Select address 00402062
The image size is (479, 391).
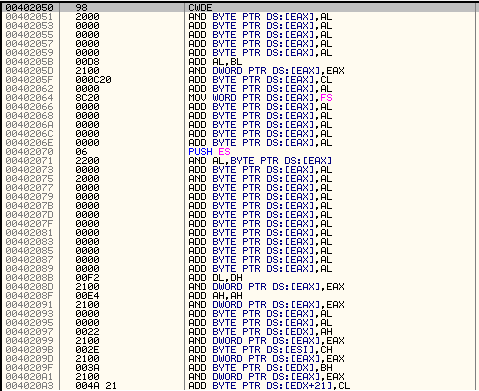point(29,89)
